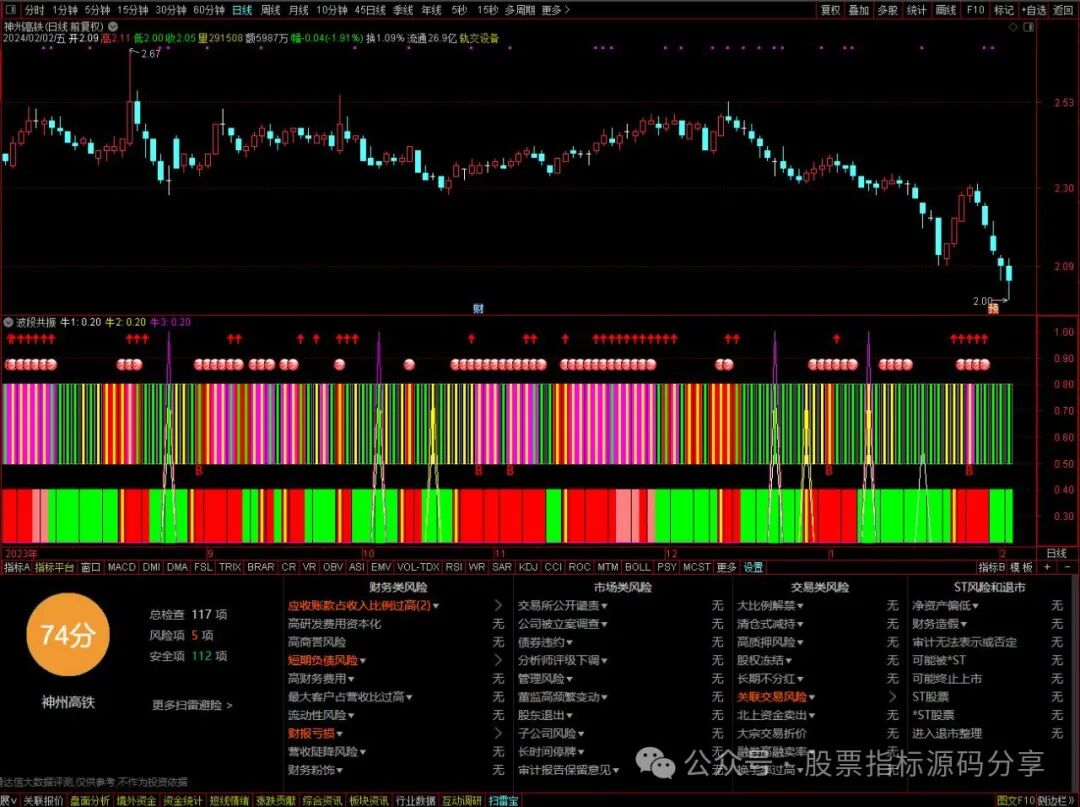Viewport: 1080px width, 807px height.
Task: Click the 预 marker near the 2.00 low
Action: click(x=993, y=309)
